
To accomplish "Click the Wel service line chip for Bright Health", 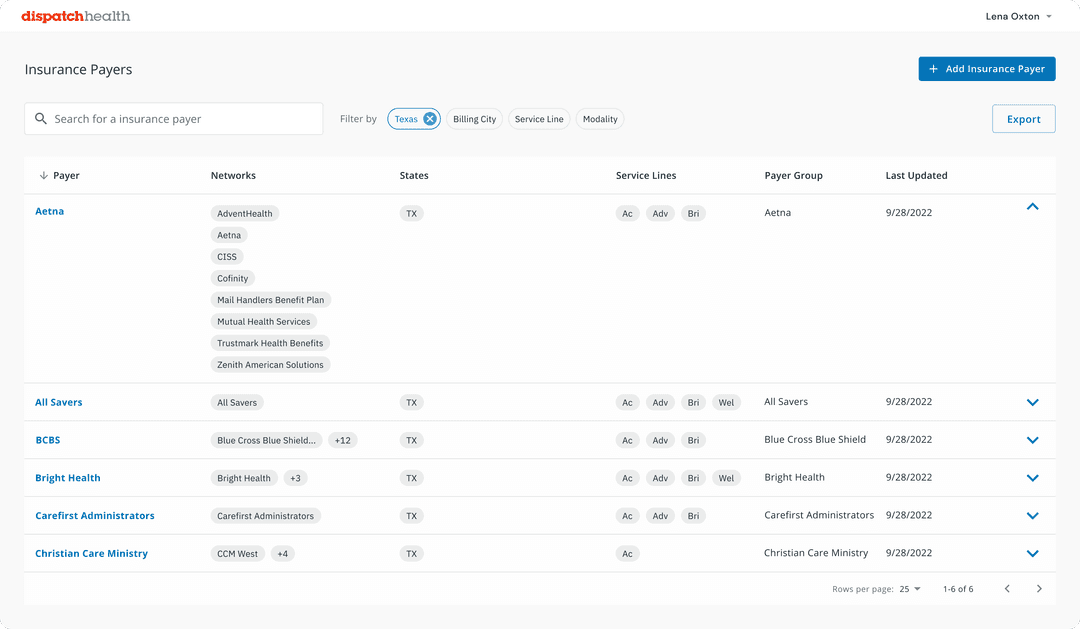I will click(726, 478).
